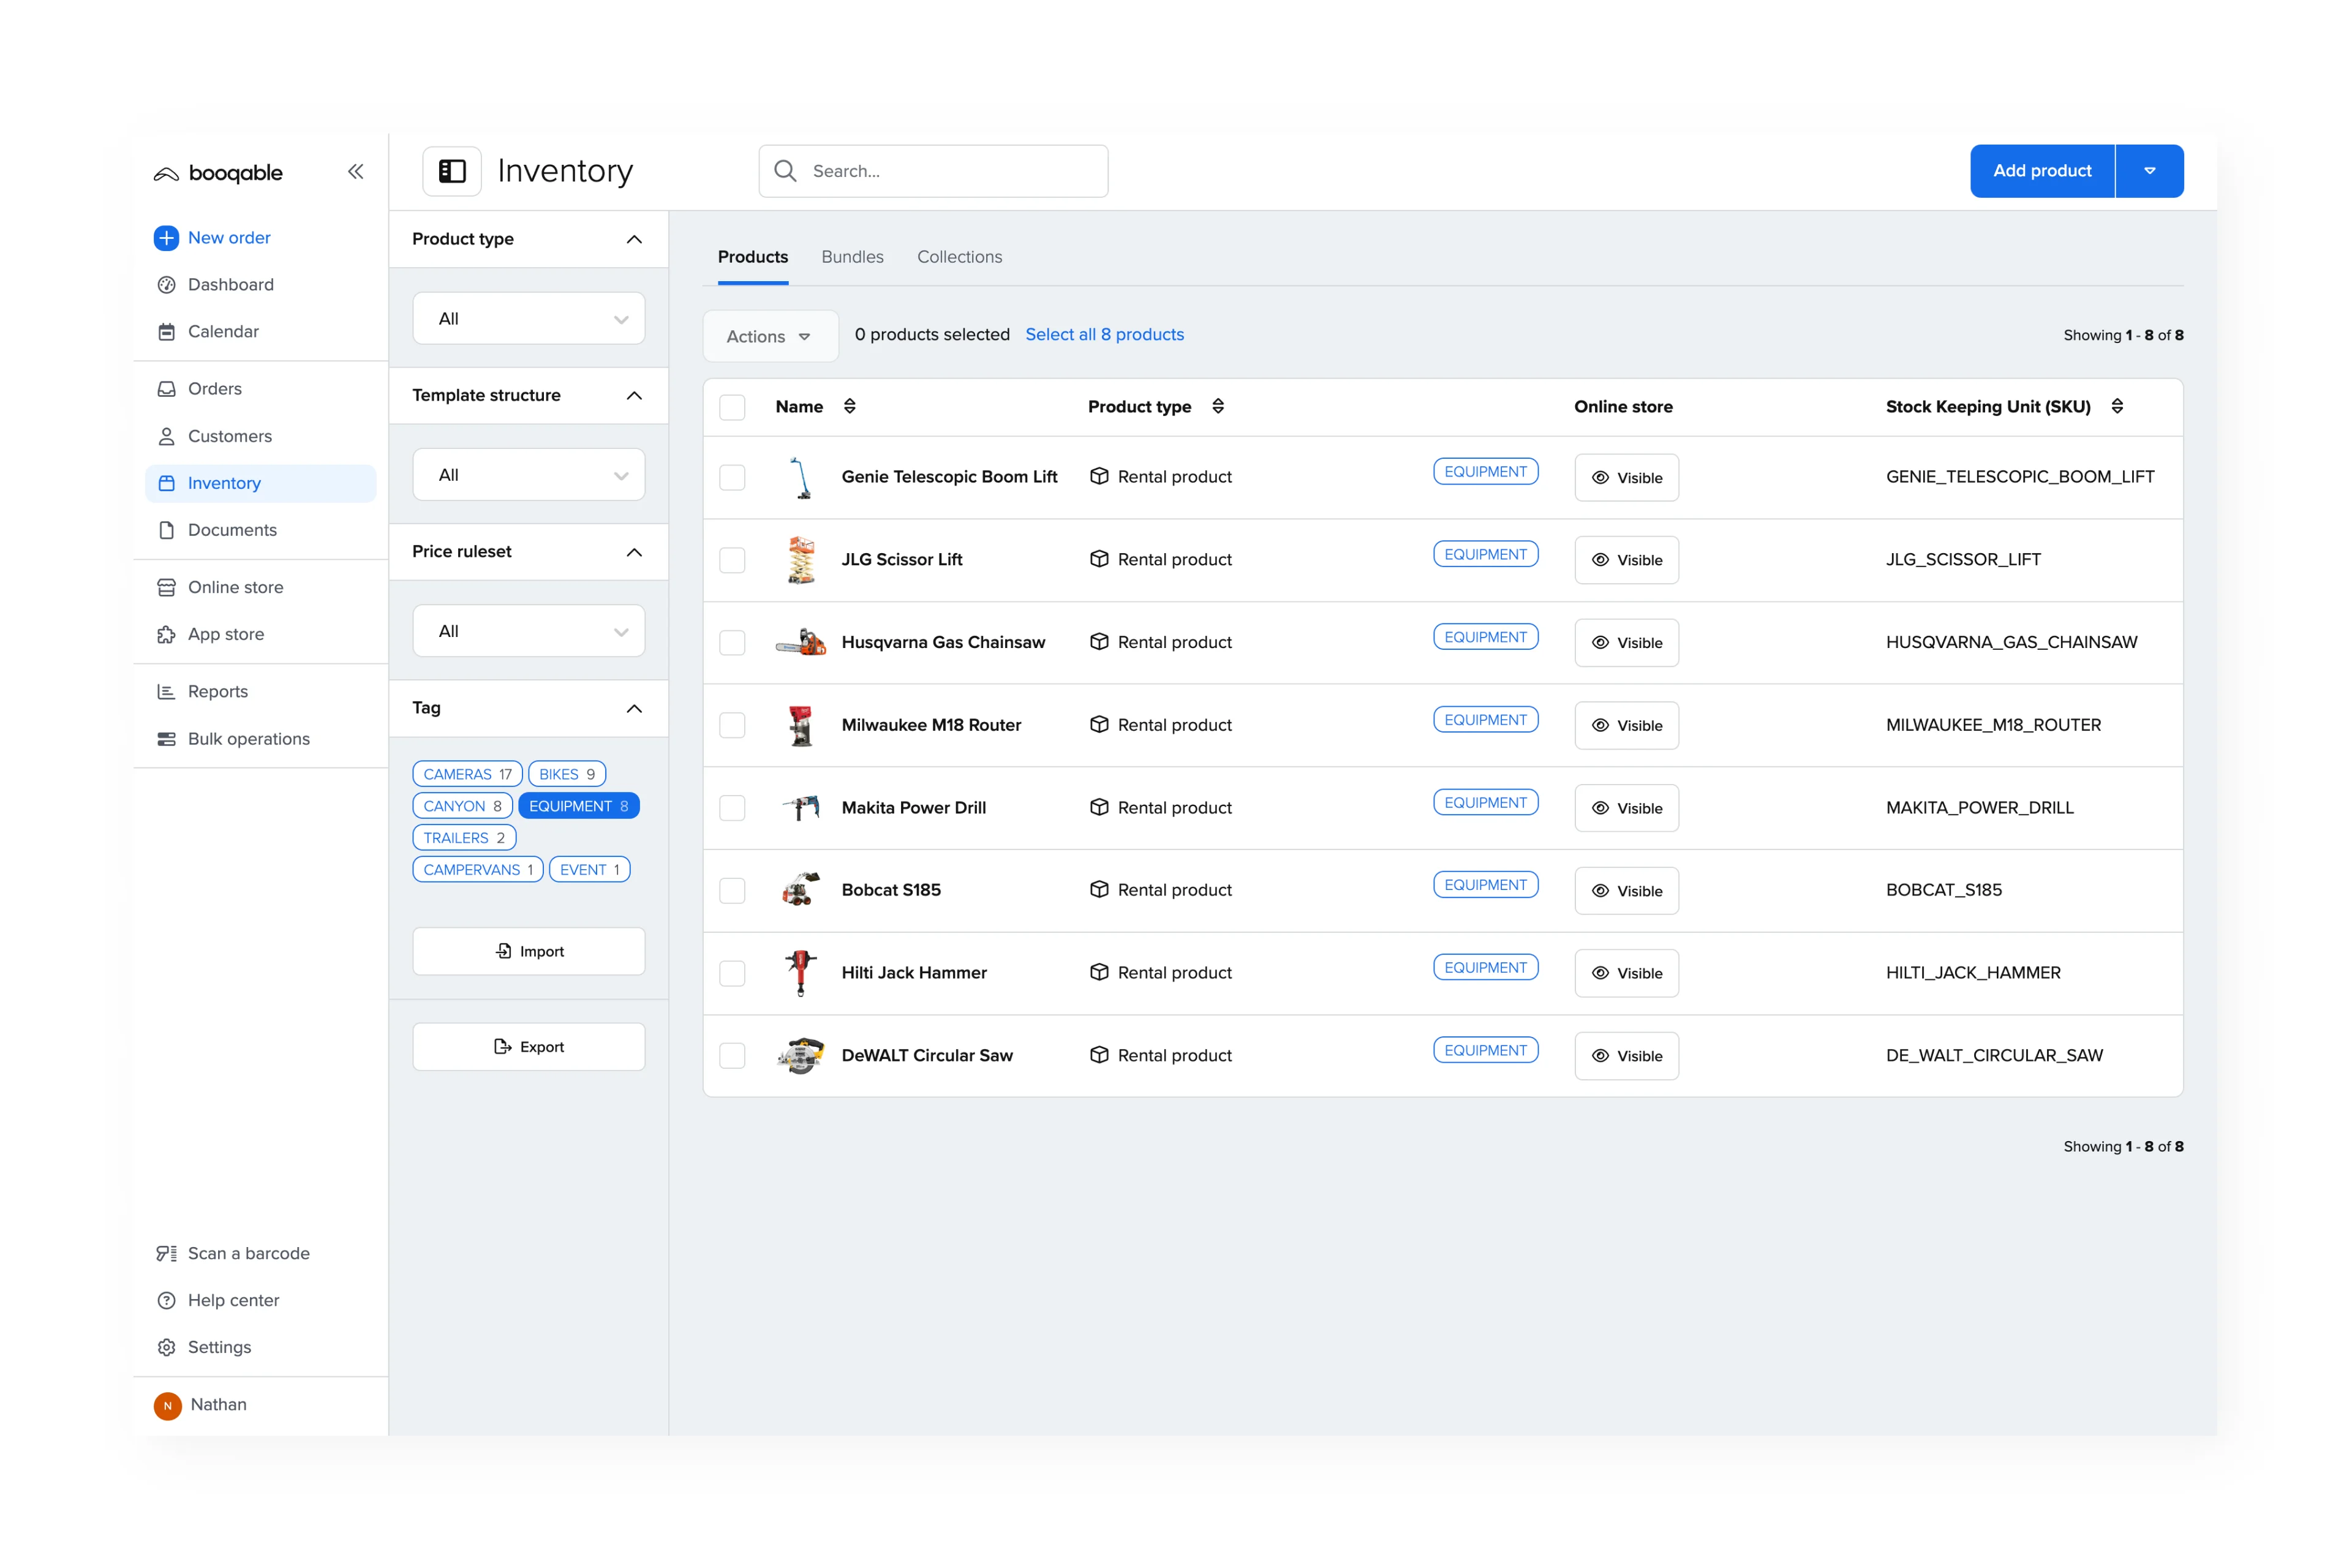The image size is (2352, 1568).
Task: Sort by SKU column arrows
Action: coord(2117,406)
